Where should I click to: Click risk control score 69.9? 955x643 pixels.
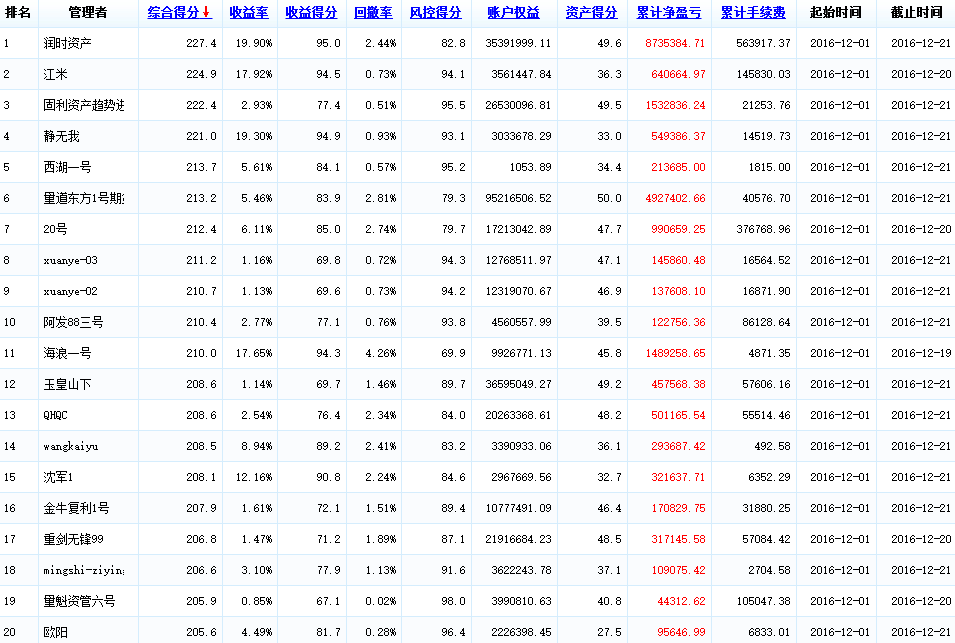[x=453, y=353]
